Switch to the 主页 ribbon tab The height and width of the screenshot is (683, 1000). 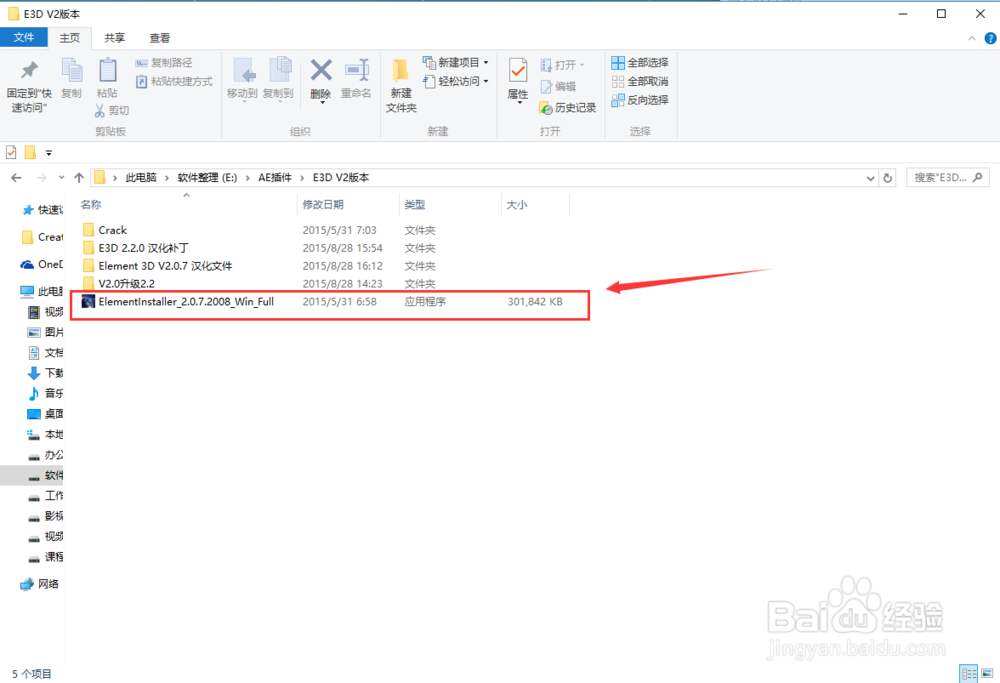click(x=70, y=38)
